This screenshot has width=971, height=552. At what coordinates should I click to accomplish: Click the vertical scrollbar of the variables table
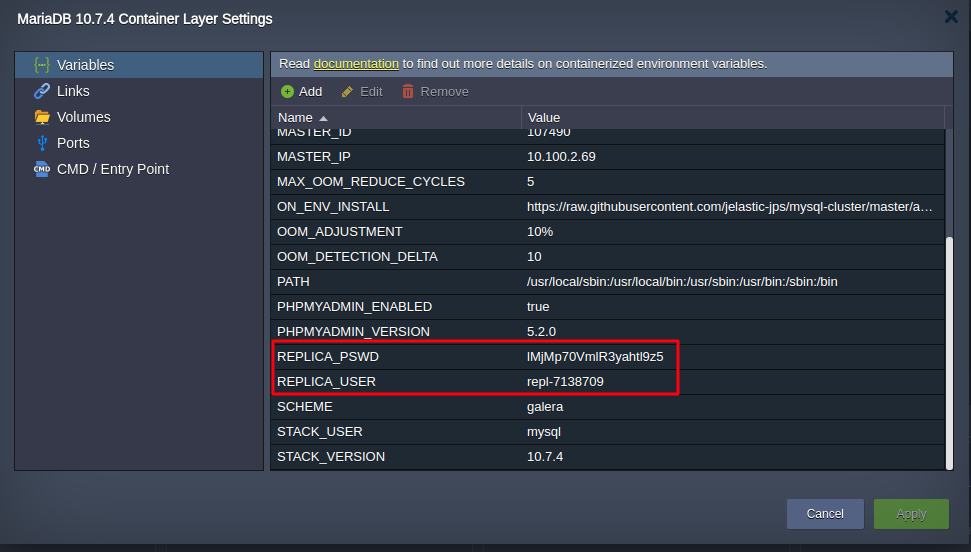(949, 353)
